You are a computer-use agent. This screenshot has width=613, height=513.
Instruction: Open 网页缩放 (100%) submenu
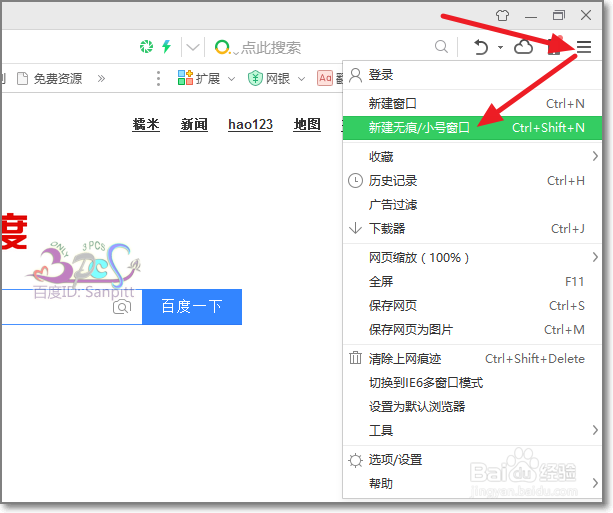(x=472, y=257)
